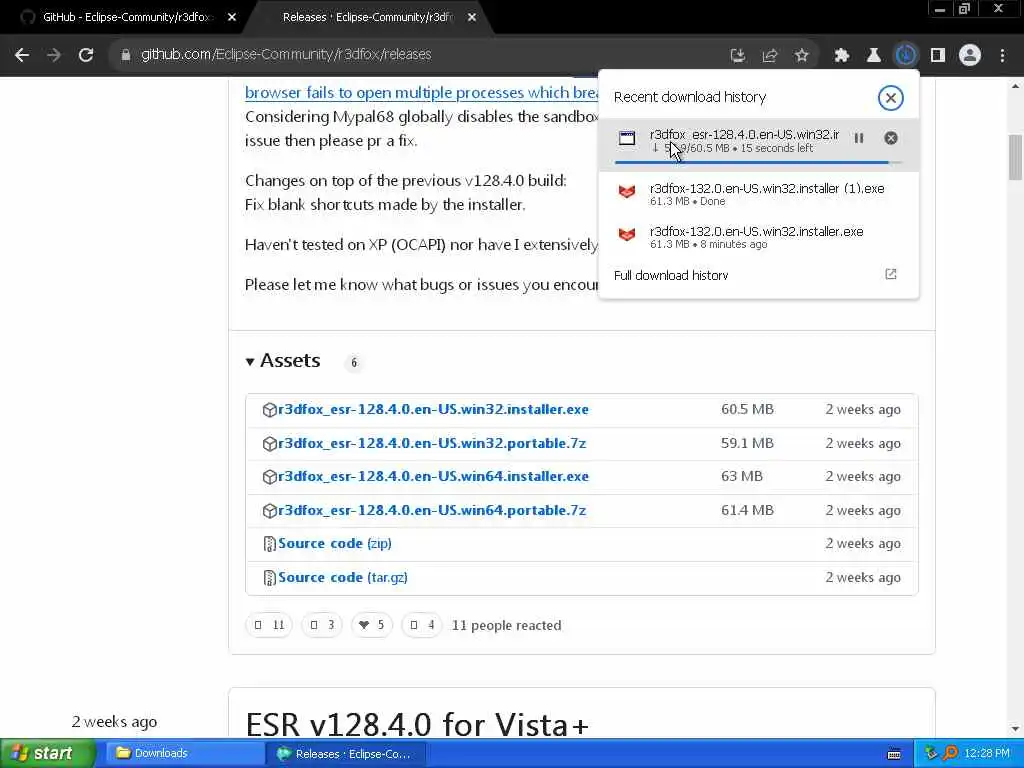Open r3dfox-132.0.en-US.win32.installer.exe from 8 minutes ago
Viewport: 1024px width, 768px height.
(x=758, y=237)
